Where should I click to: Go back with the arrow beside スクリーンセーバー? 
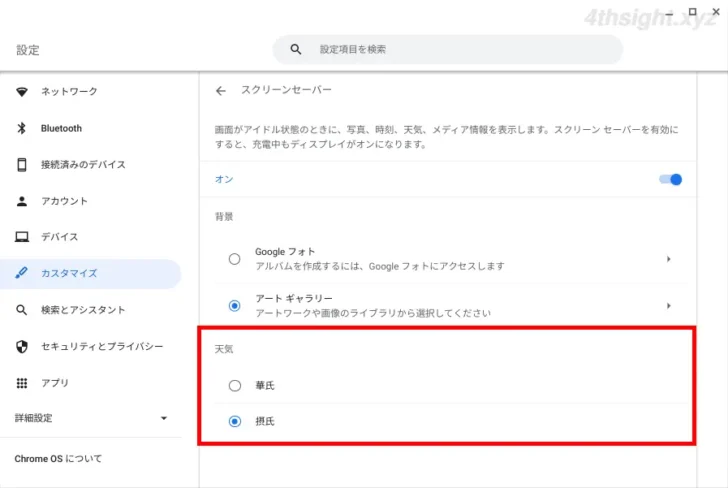point(221,91)
